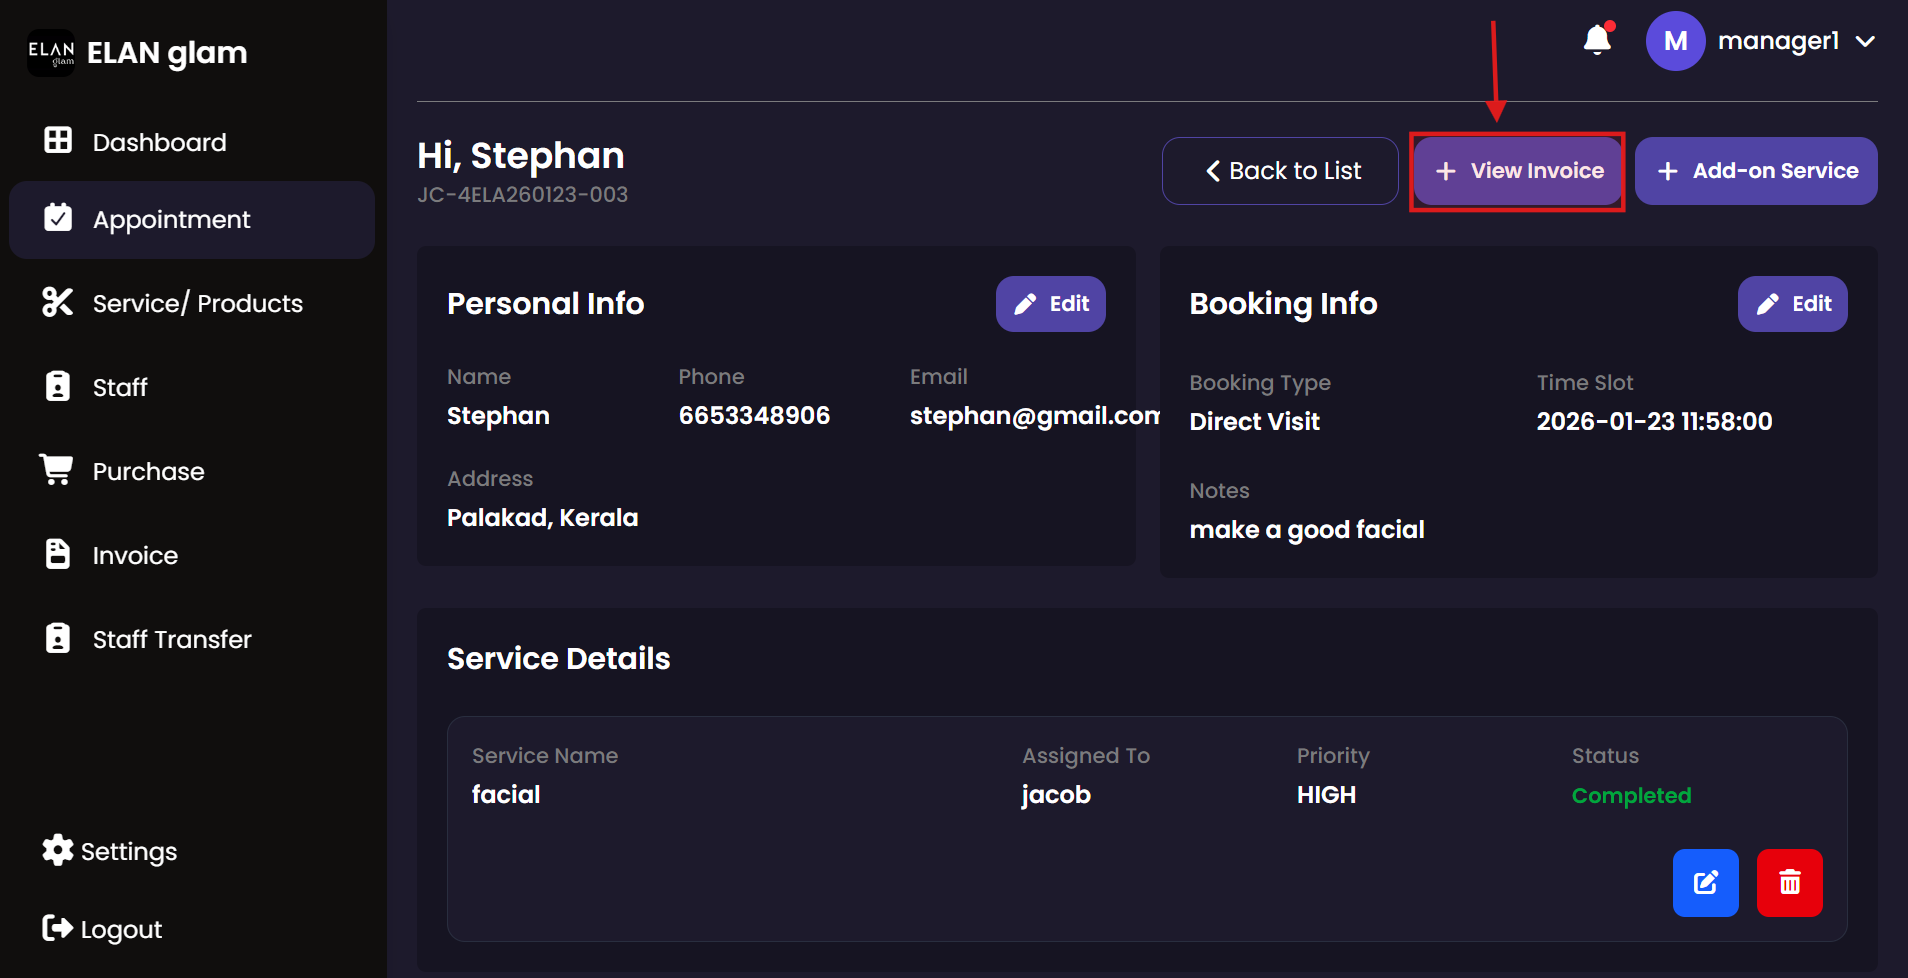Click the notification bell icon

click(x=1597, y=41)
